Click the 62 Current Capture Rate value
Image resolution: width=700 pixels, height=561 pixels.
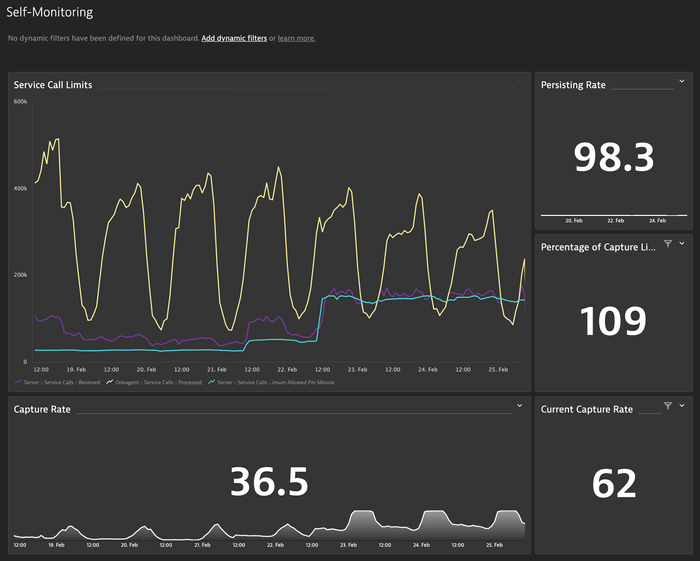613,483
